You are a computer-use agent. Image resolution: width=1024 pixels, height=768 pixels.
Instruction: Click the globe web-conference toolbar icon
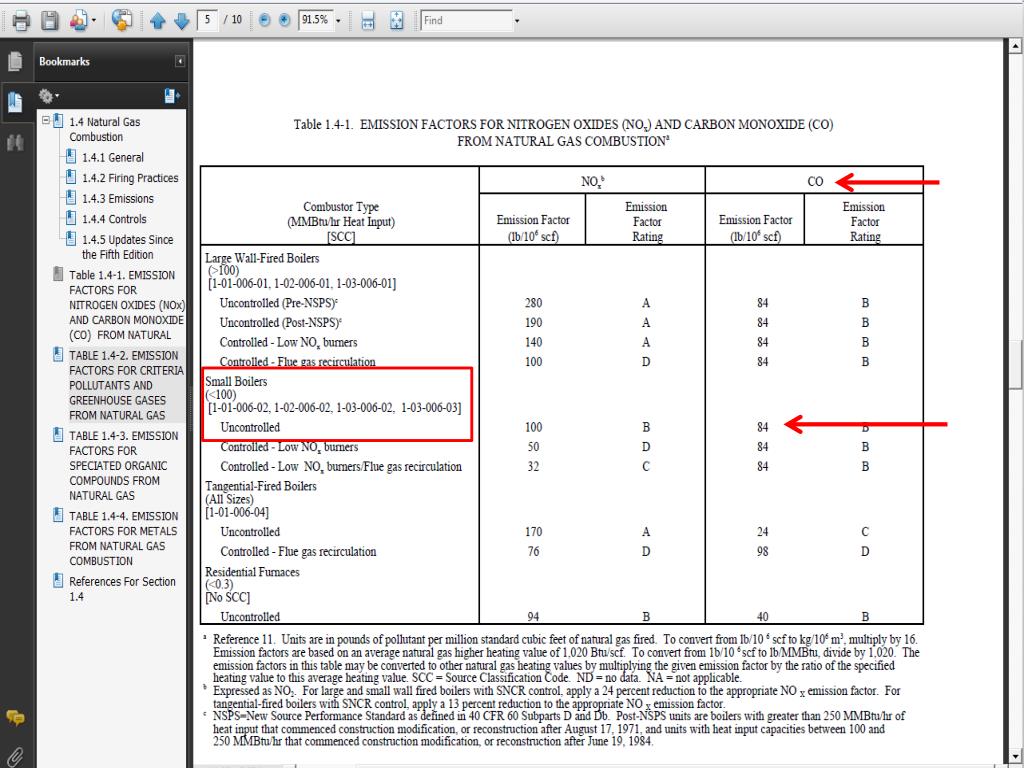121,20
